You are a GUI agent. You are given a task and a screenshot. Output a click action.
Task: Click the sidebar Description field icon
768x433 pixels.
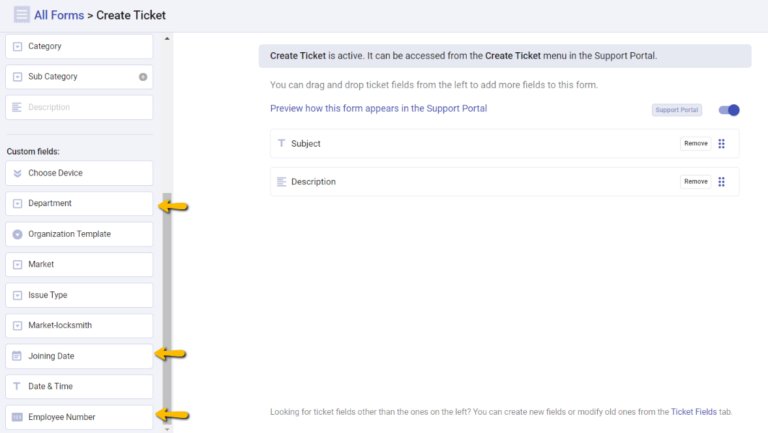click(x=17, y=107)
